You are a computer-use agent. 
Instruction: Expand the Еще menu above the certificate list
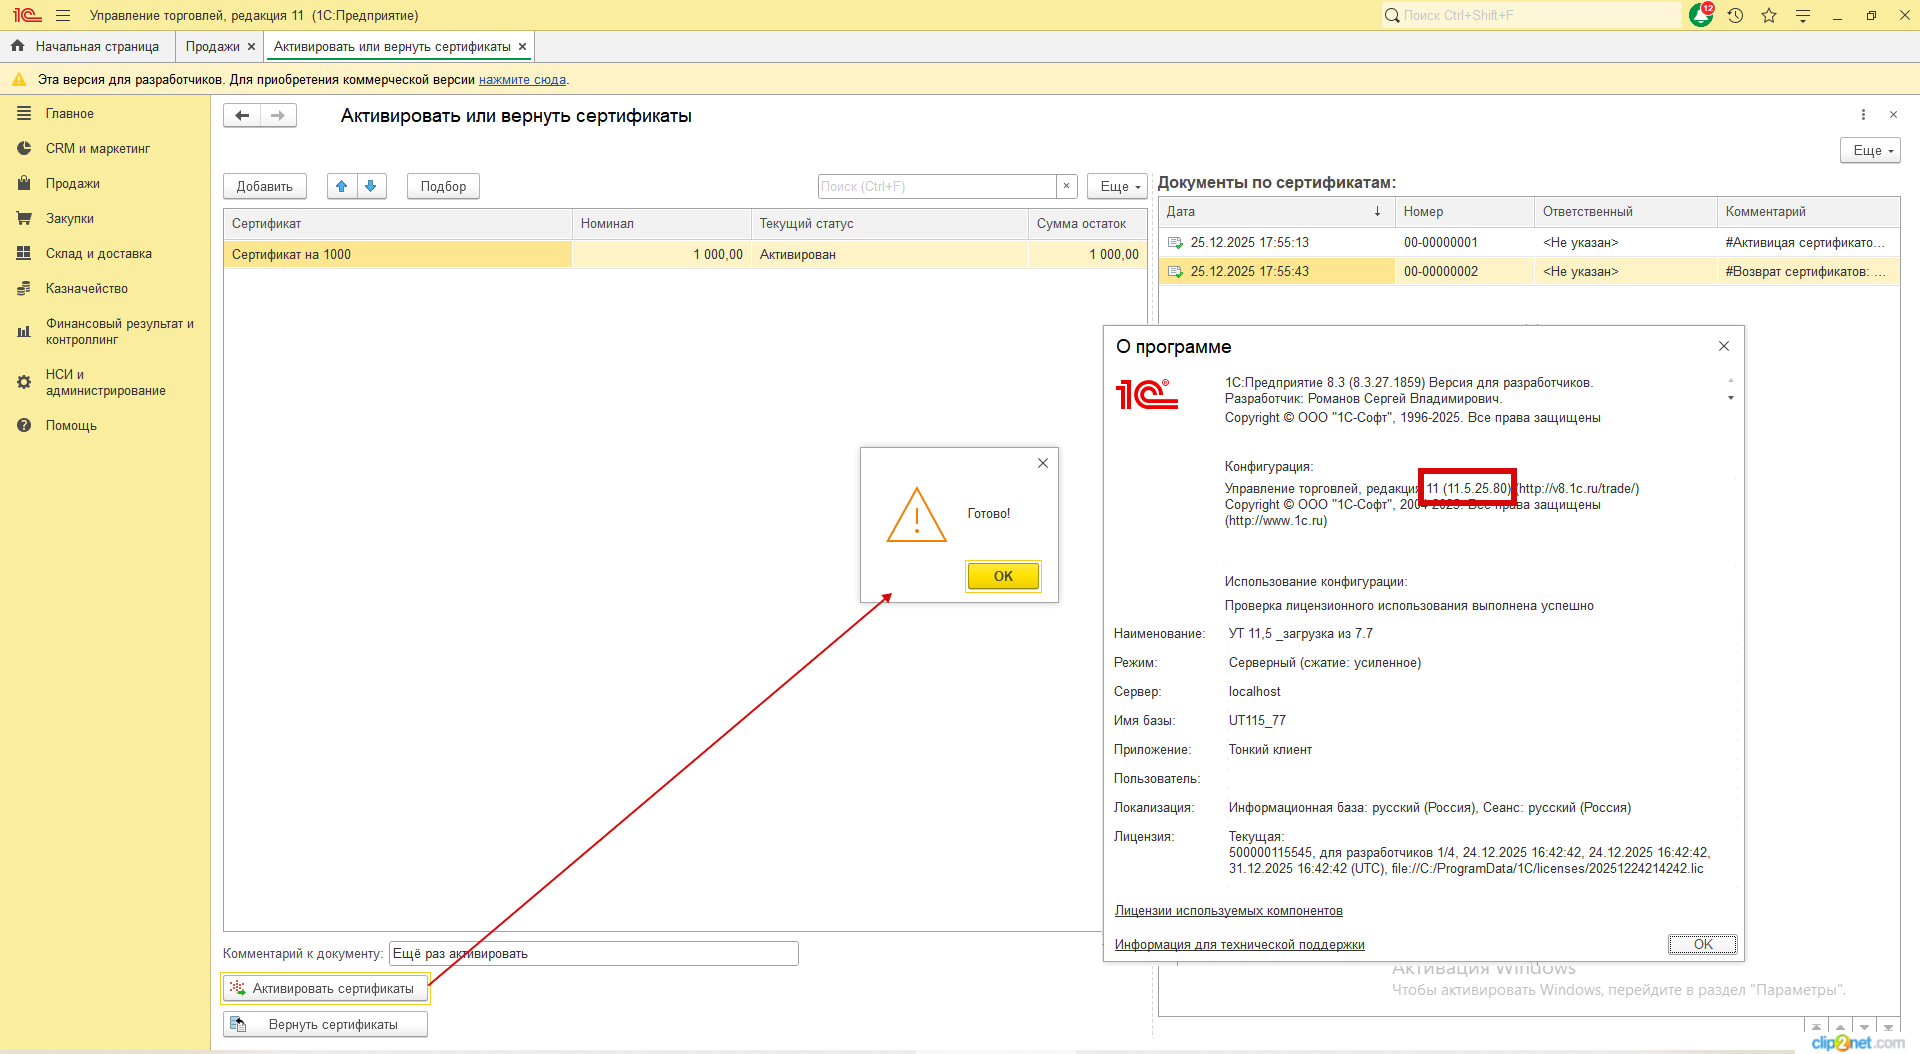[1119, 186]
